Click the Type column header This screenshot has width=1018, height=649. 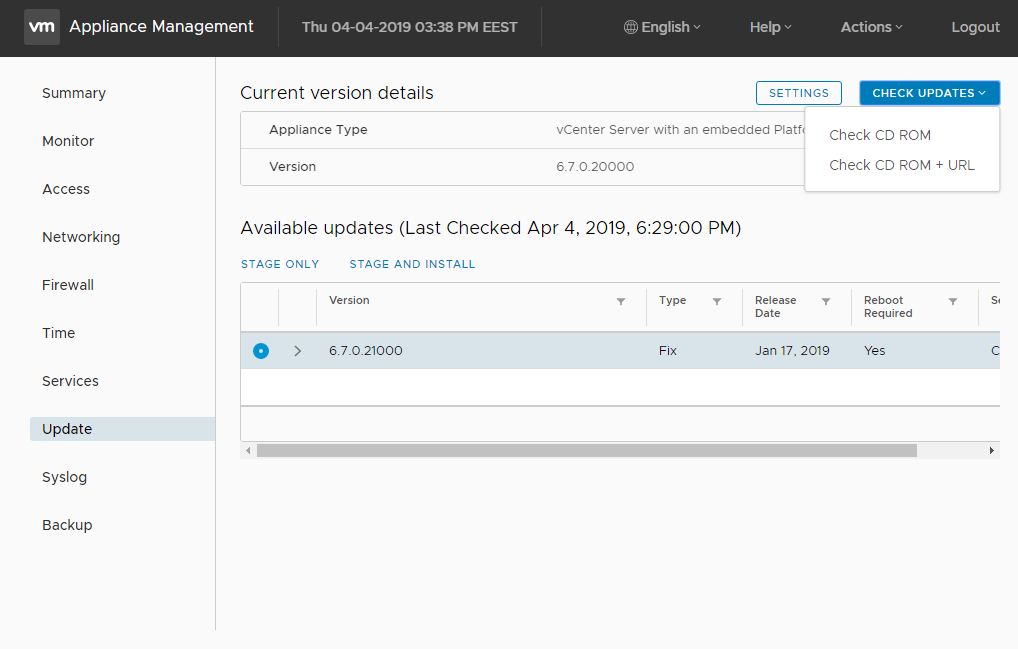tap(673, 300)
